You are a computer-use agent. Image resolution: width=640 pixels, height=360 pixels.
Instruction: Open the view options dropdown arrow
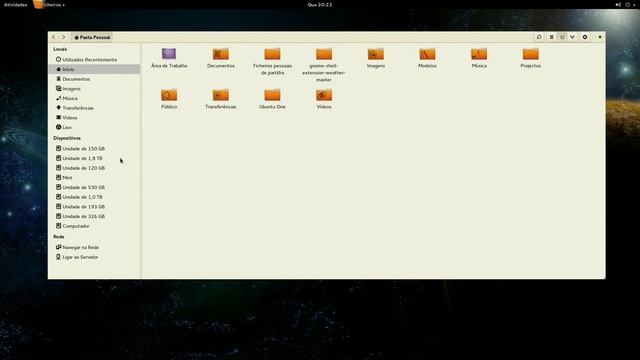click(572, 37)
